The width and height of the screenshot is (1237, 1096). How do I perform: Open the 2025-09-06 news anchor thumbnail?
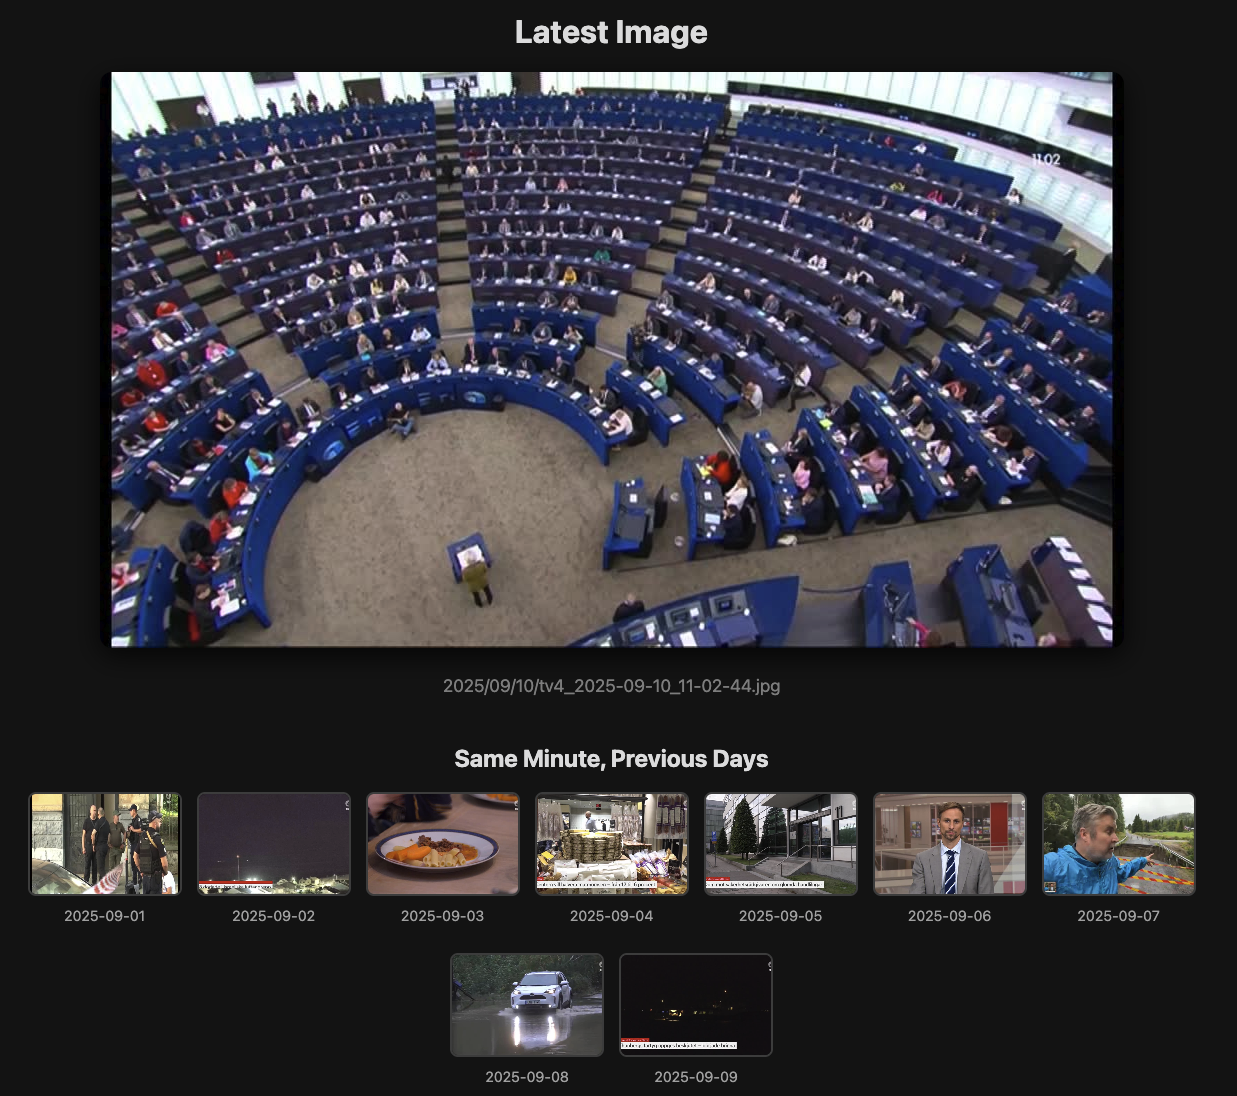950,844
